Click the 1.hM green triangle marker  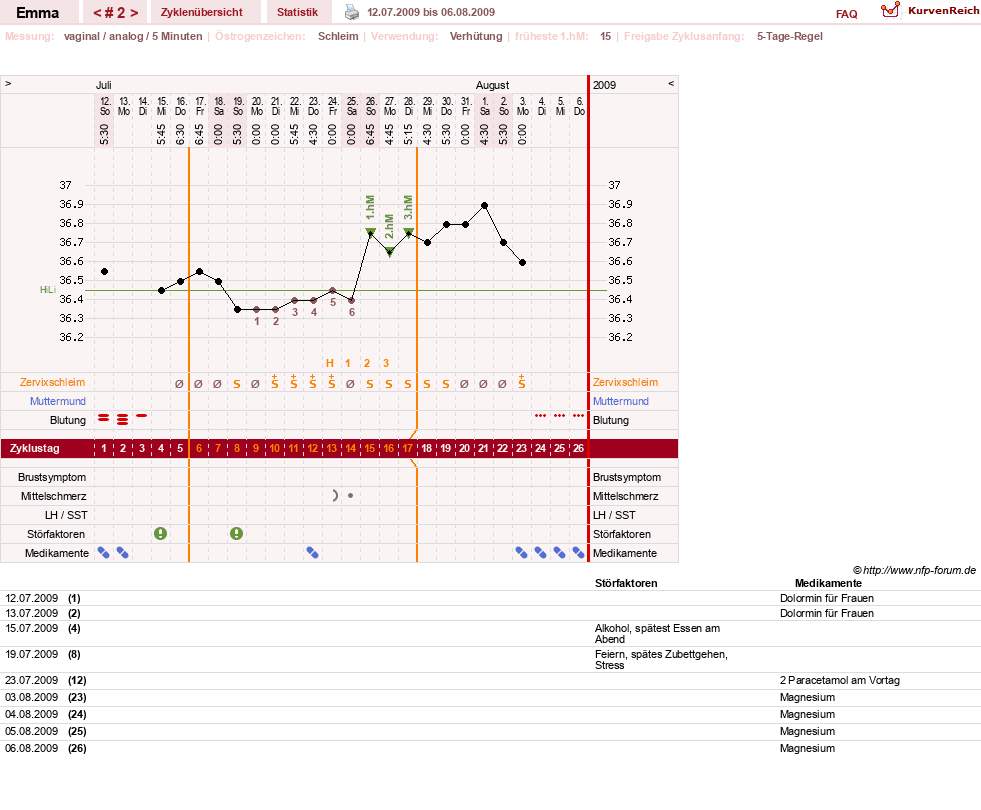click(x=370, y=233)
